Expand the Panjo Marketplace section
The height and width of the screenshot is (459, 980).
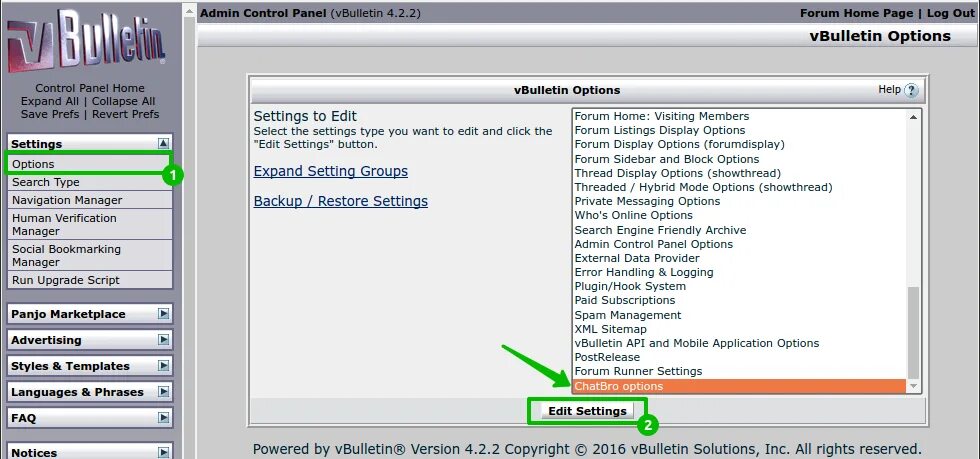tap(163, 313)
